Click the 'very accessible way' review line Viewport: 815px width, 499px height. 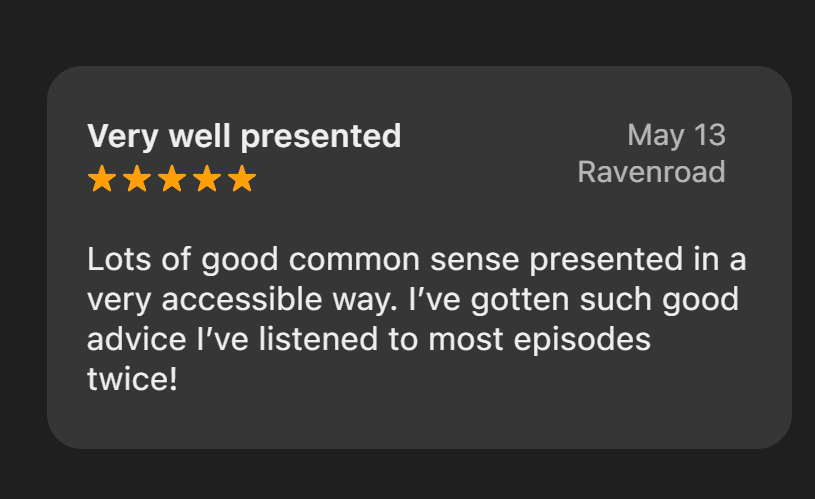[413, 300]
